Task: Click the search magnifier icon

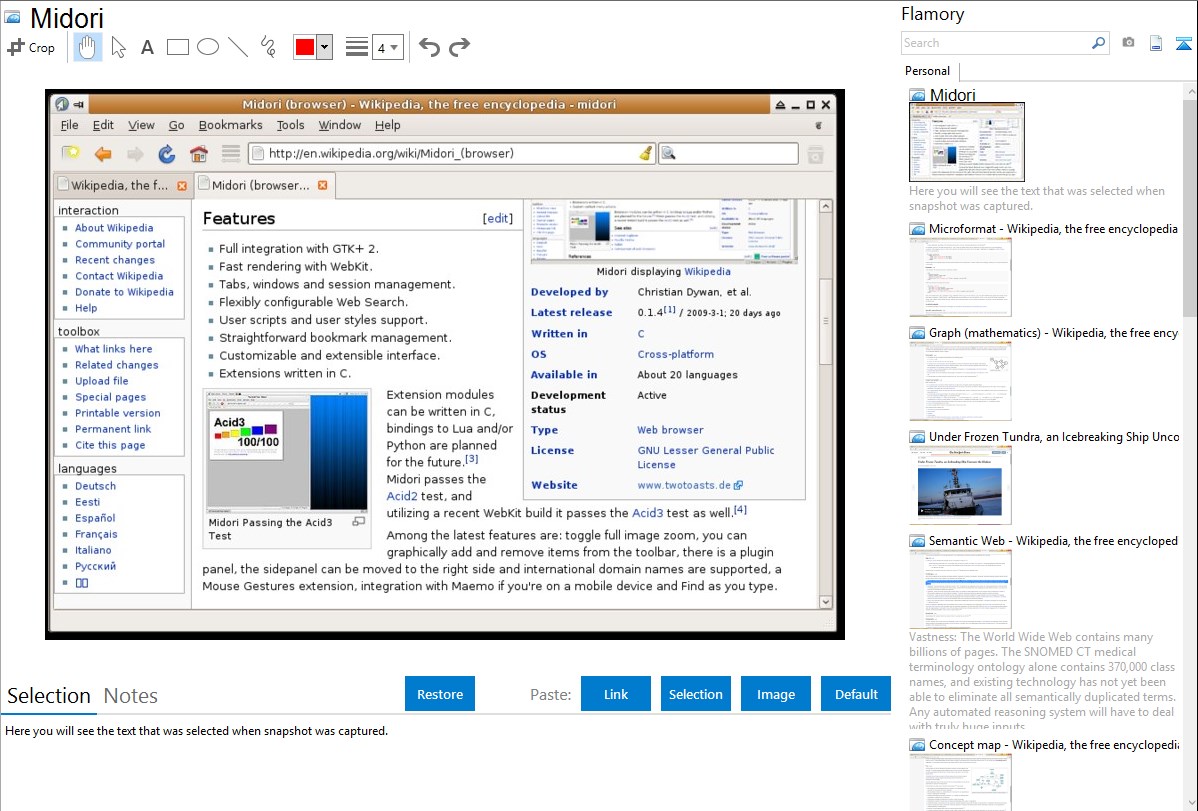Action: click(x=1099, y=43)
